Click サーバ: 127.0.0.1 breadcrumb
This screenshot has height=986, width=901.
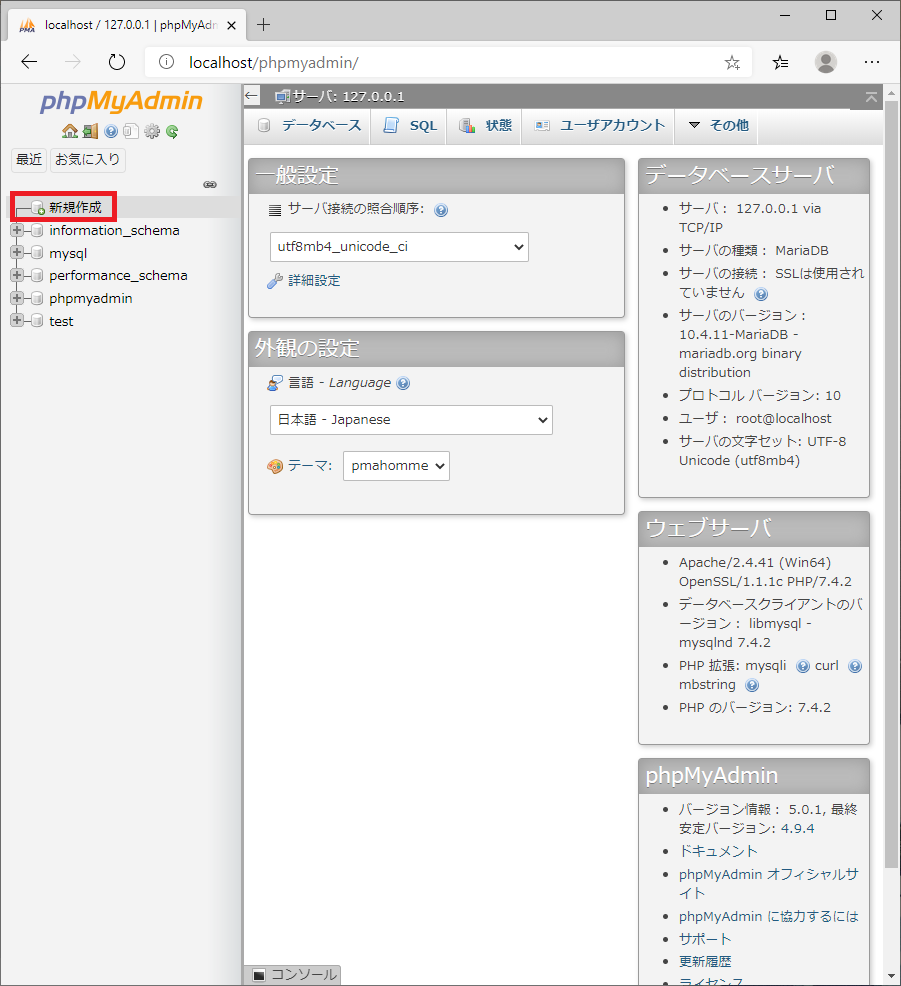[x=348, y=97]
